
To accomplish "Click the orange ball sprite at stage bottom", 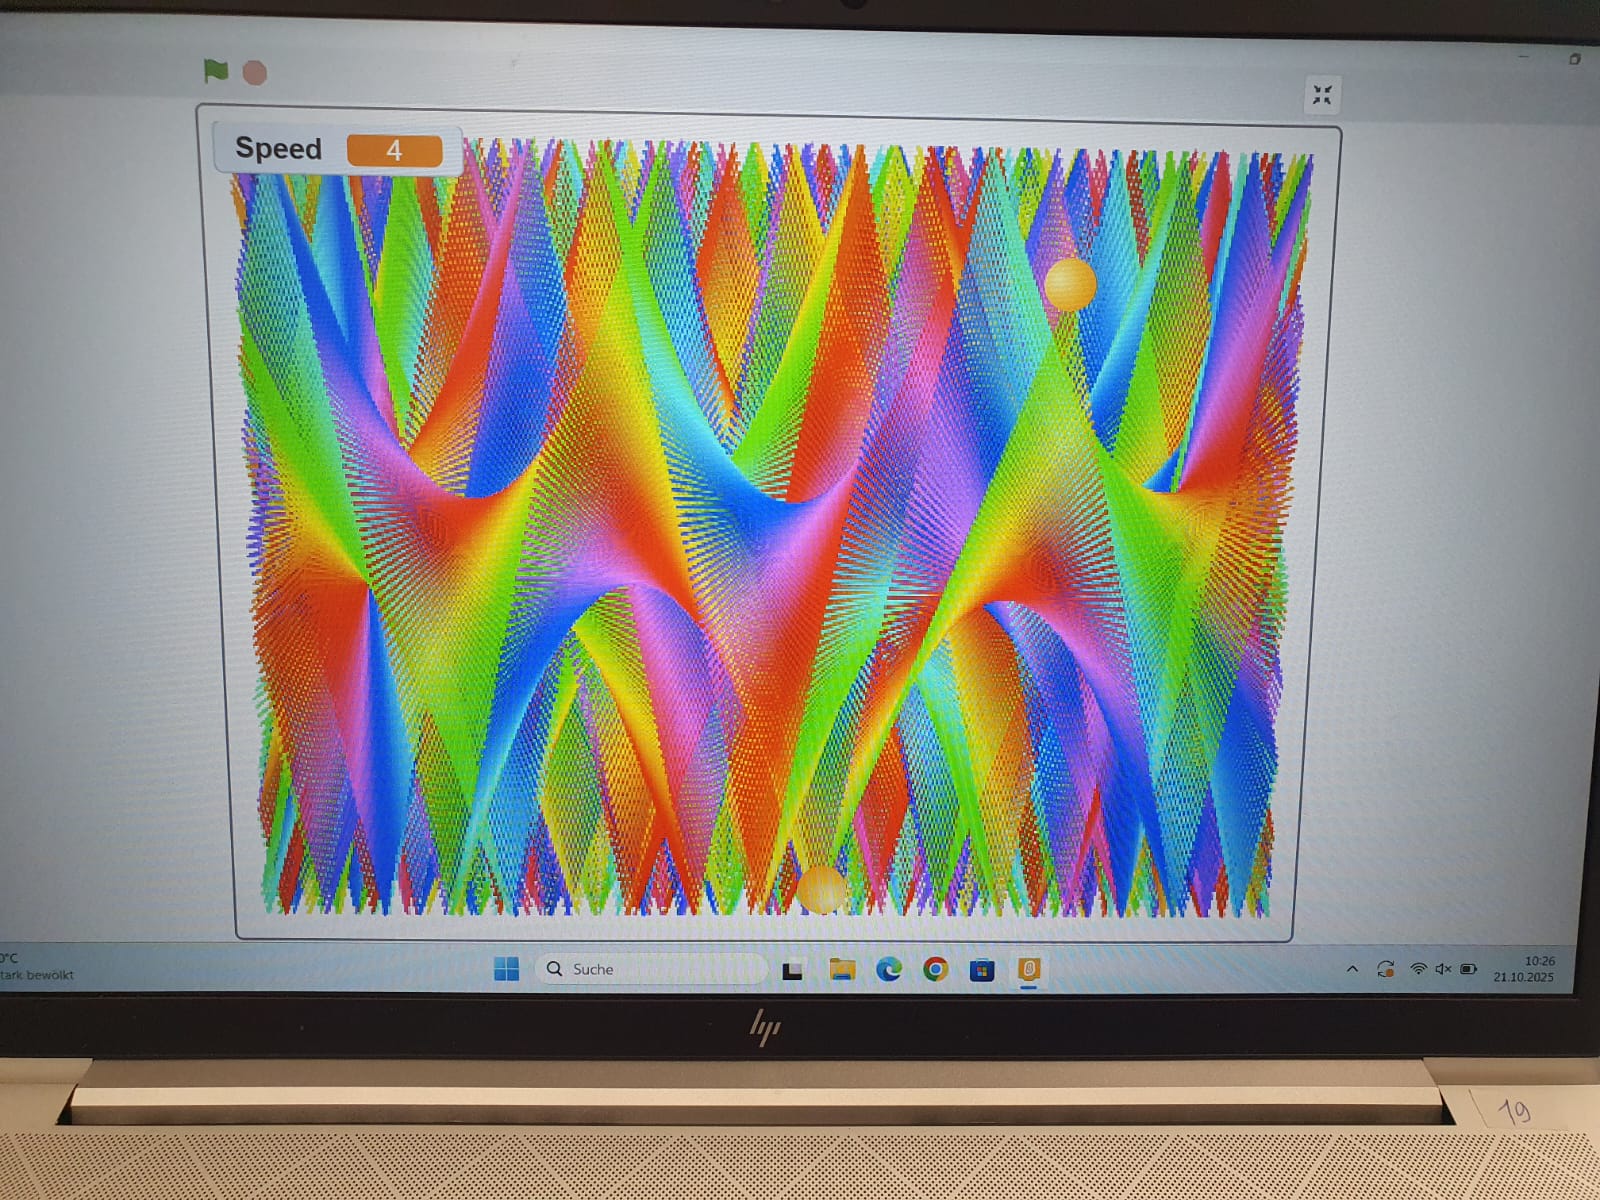I will pos(821,889).
